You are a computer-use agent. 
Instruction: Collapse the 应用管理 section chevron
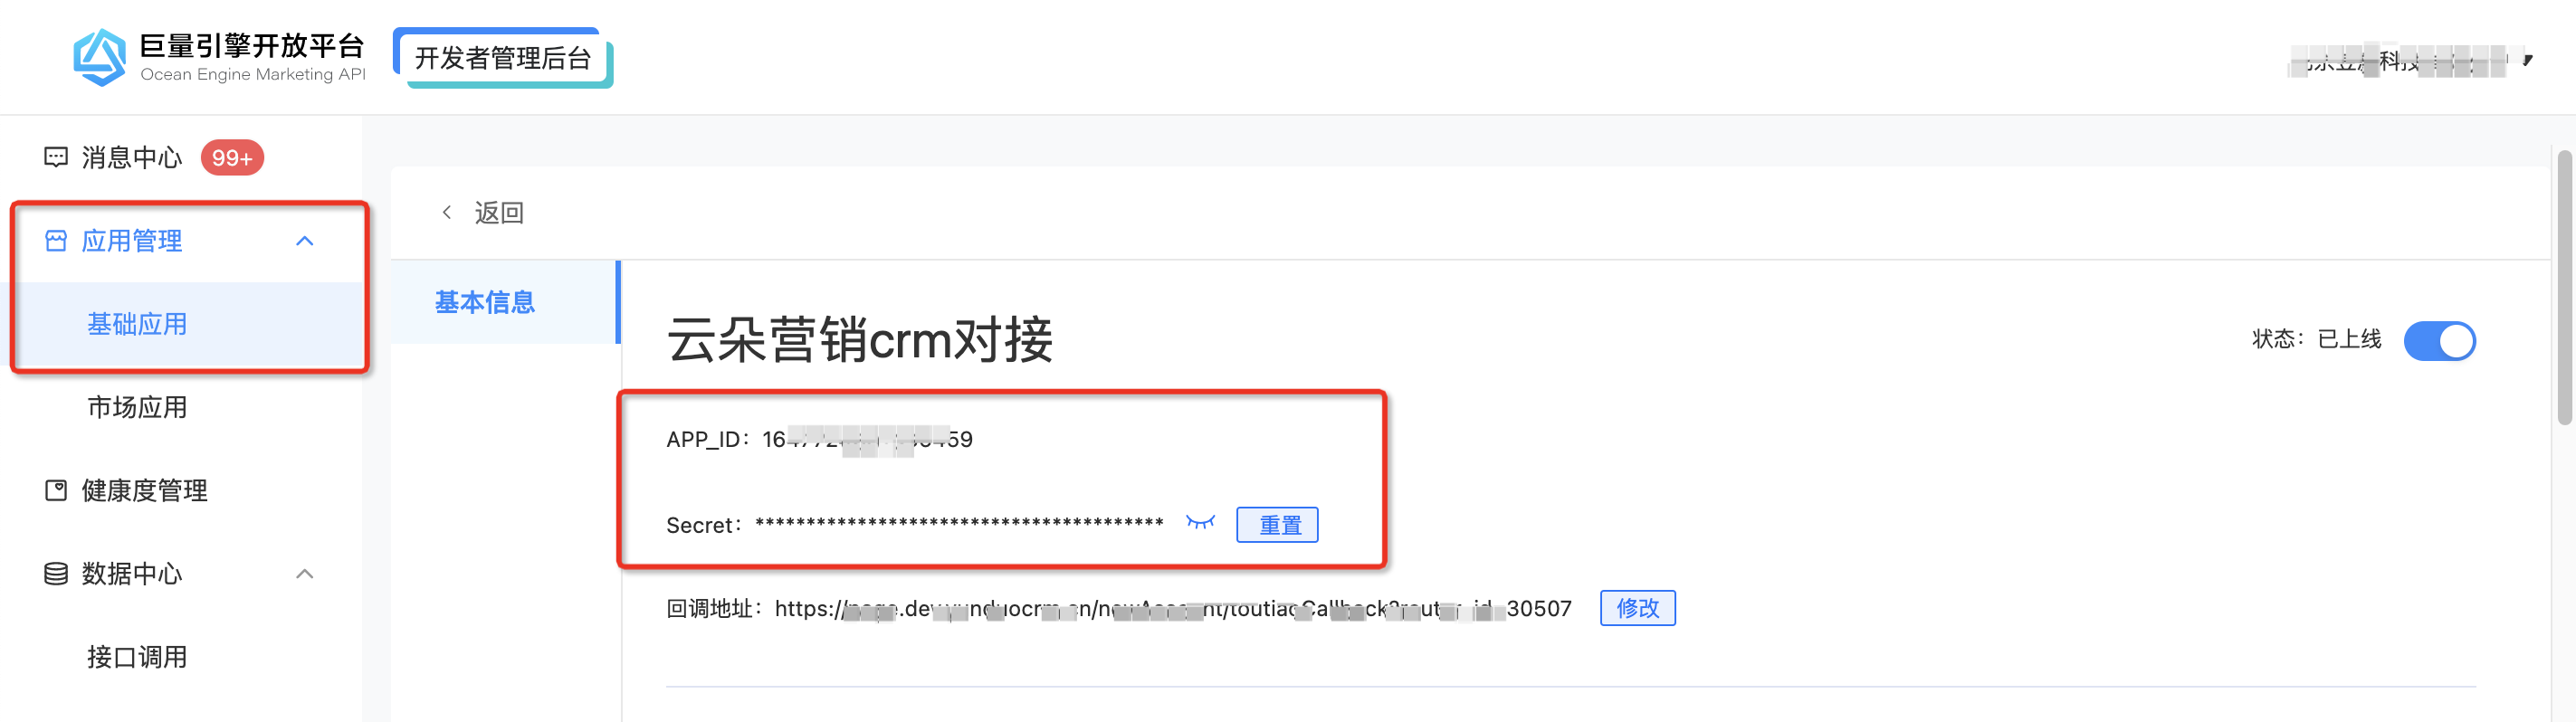(x=305, y=241)
